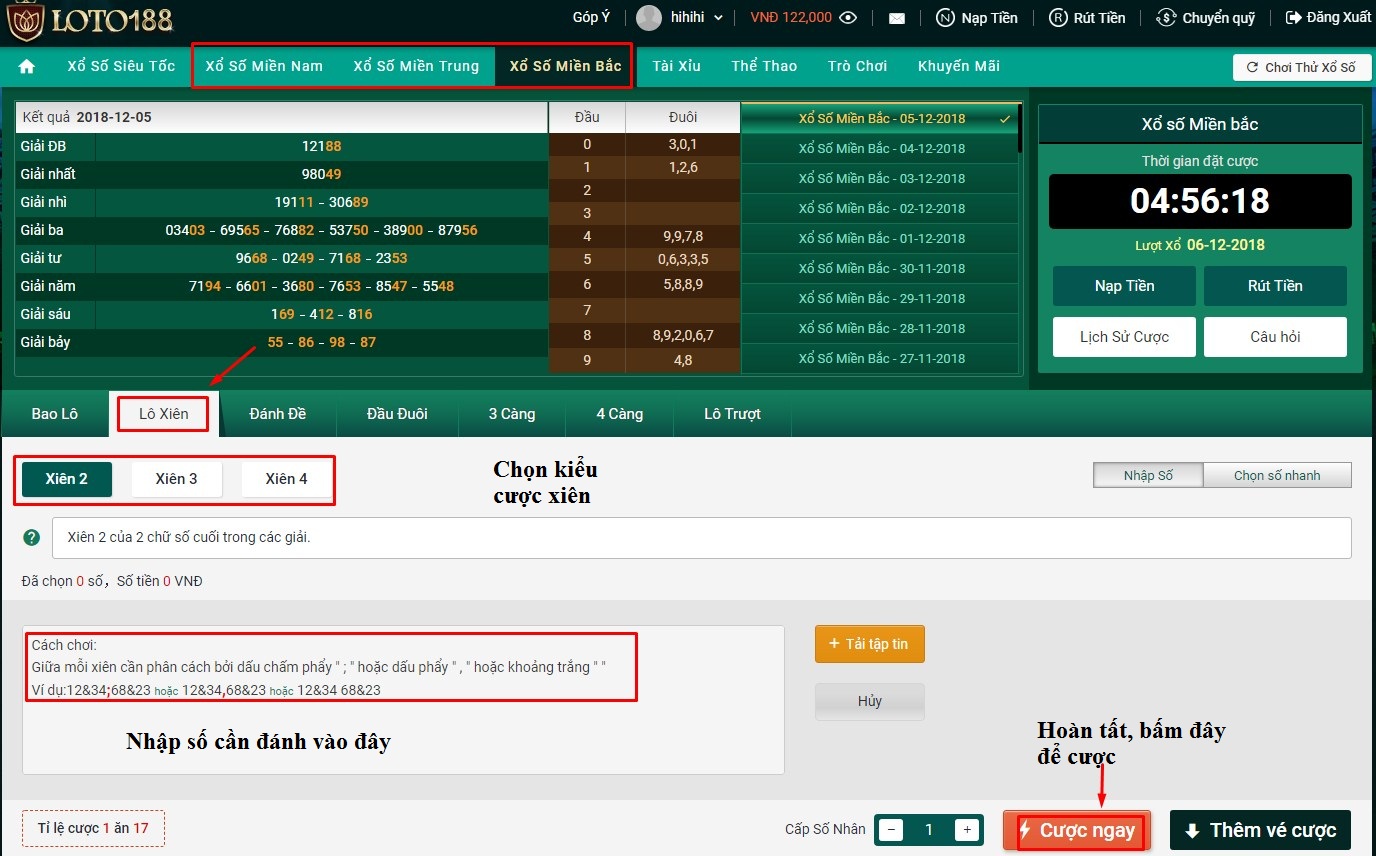1376x856 pixels.
Task: Open Lịch Sử Cược history
Action: click(x=1124, y=337)
